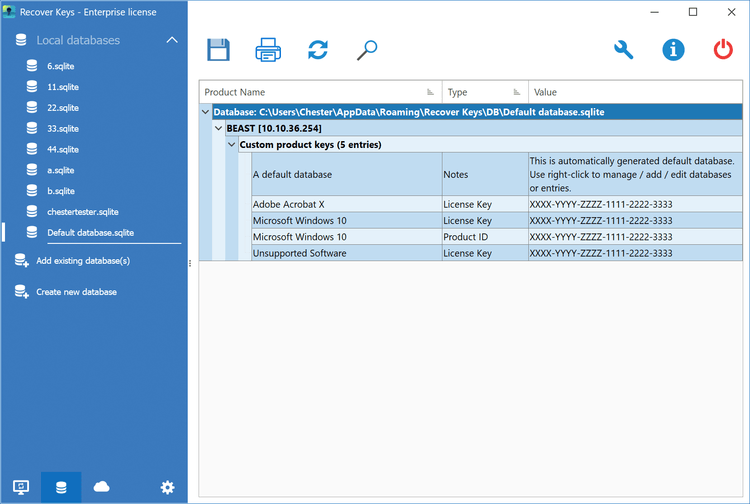Click the Print icon in toolbar
Image resolution: width=750 pixels, height=504 pixels.
click(x=268, y=50)
